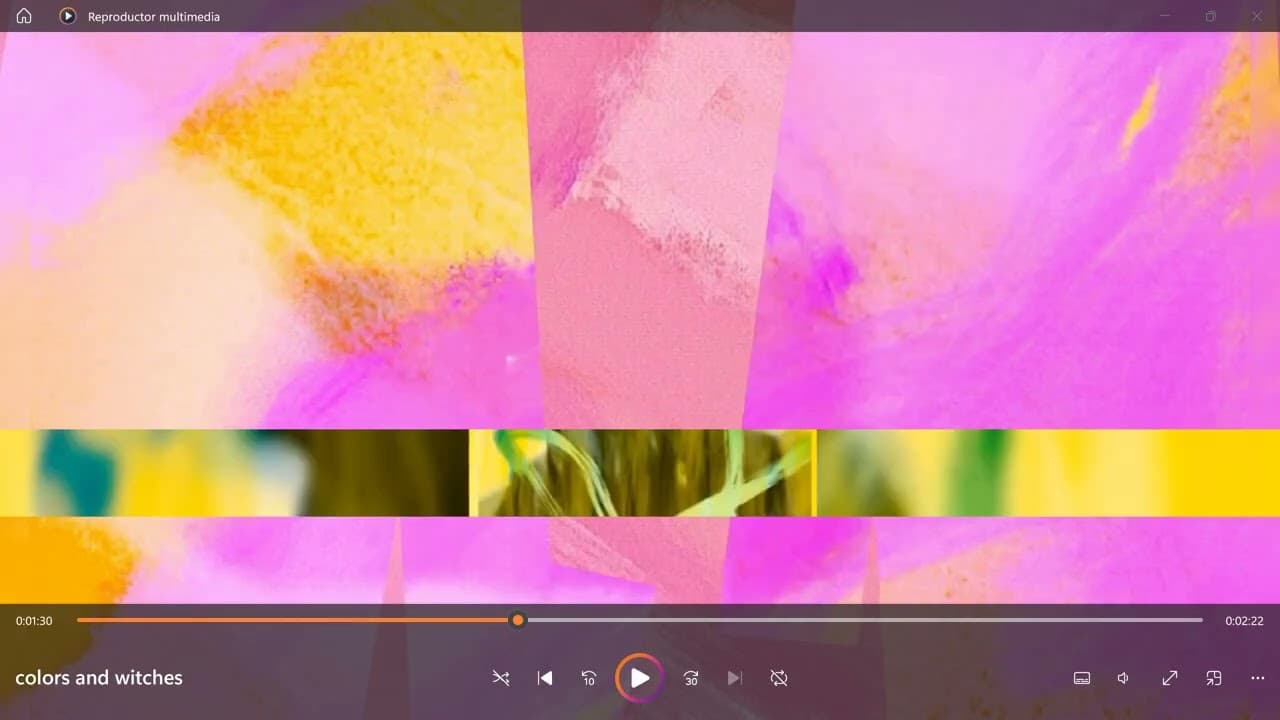Enter full screen mode
Screen dimensions: 1280x720
(1170, 678)
